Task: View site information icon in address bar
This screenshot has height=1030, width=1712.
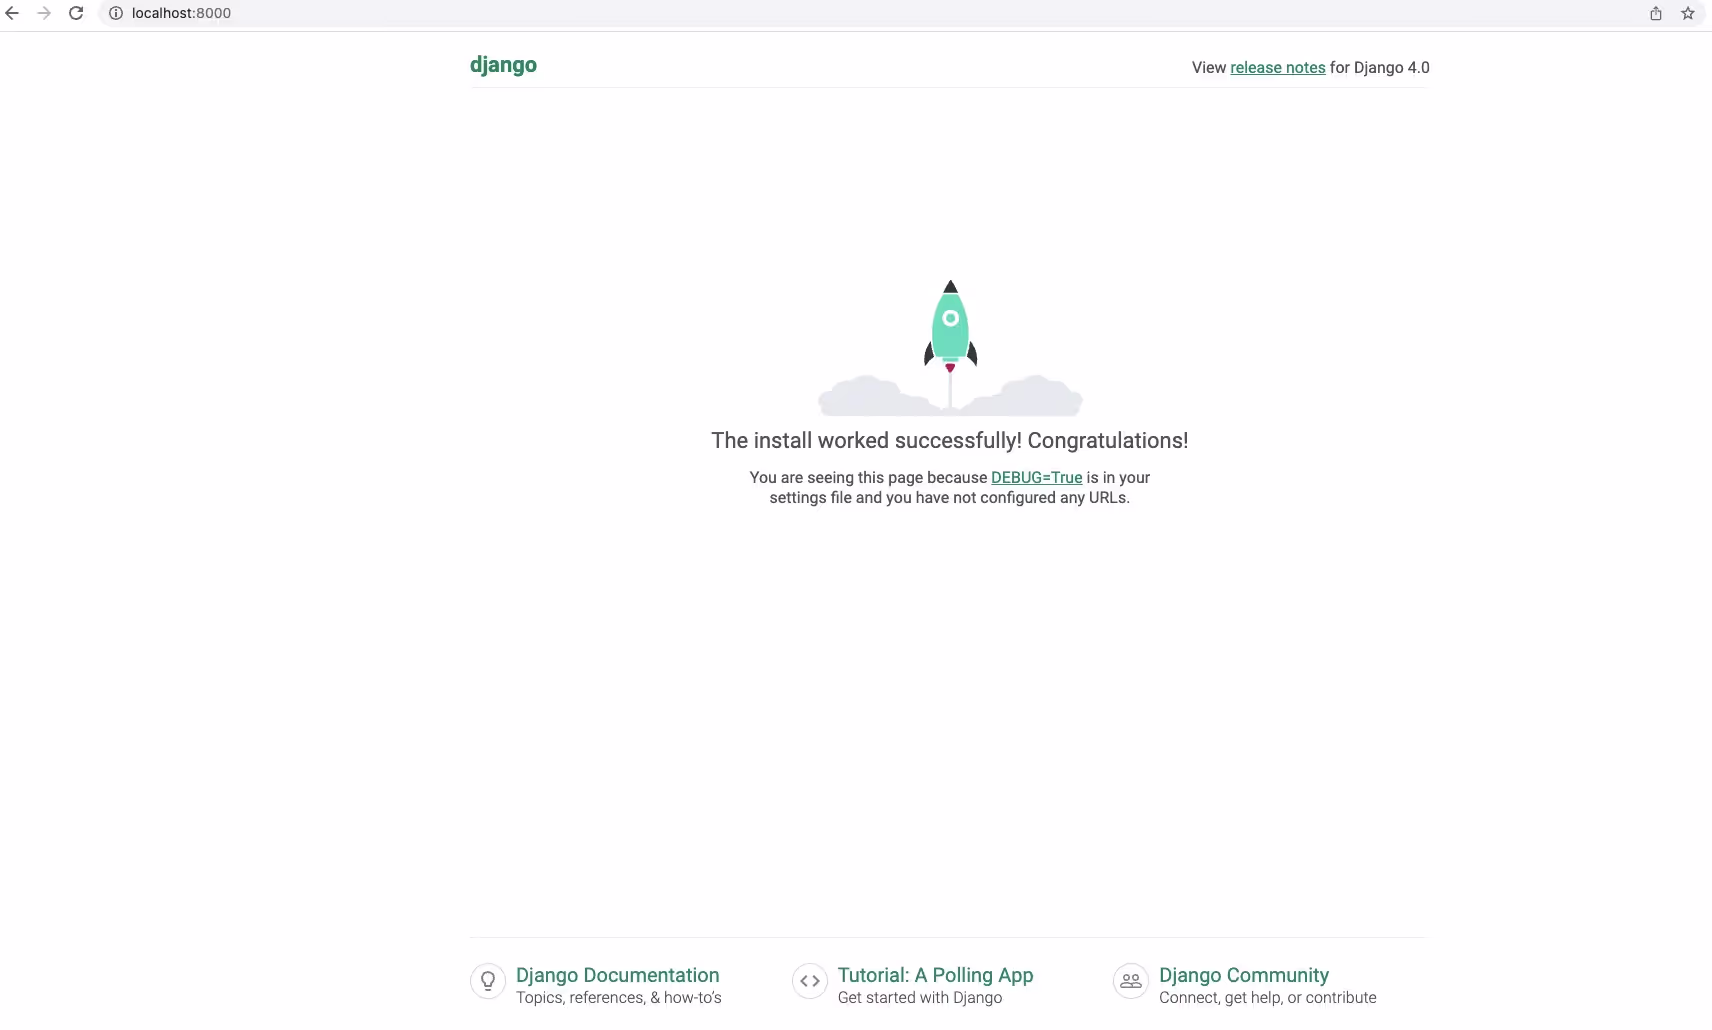Action: [x=116, y=13]
